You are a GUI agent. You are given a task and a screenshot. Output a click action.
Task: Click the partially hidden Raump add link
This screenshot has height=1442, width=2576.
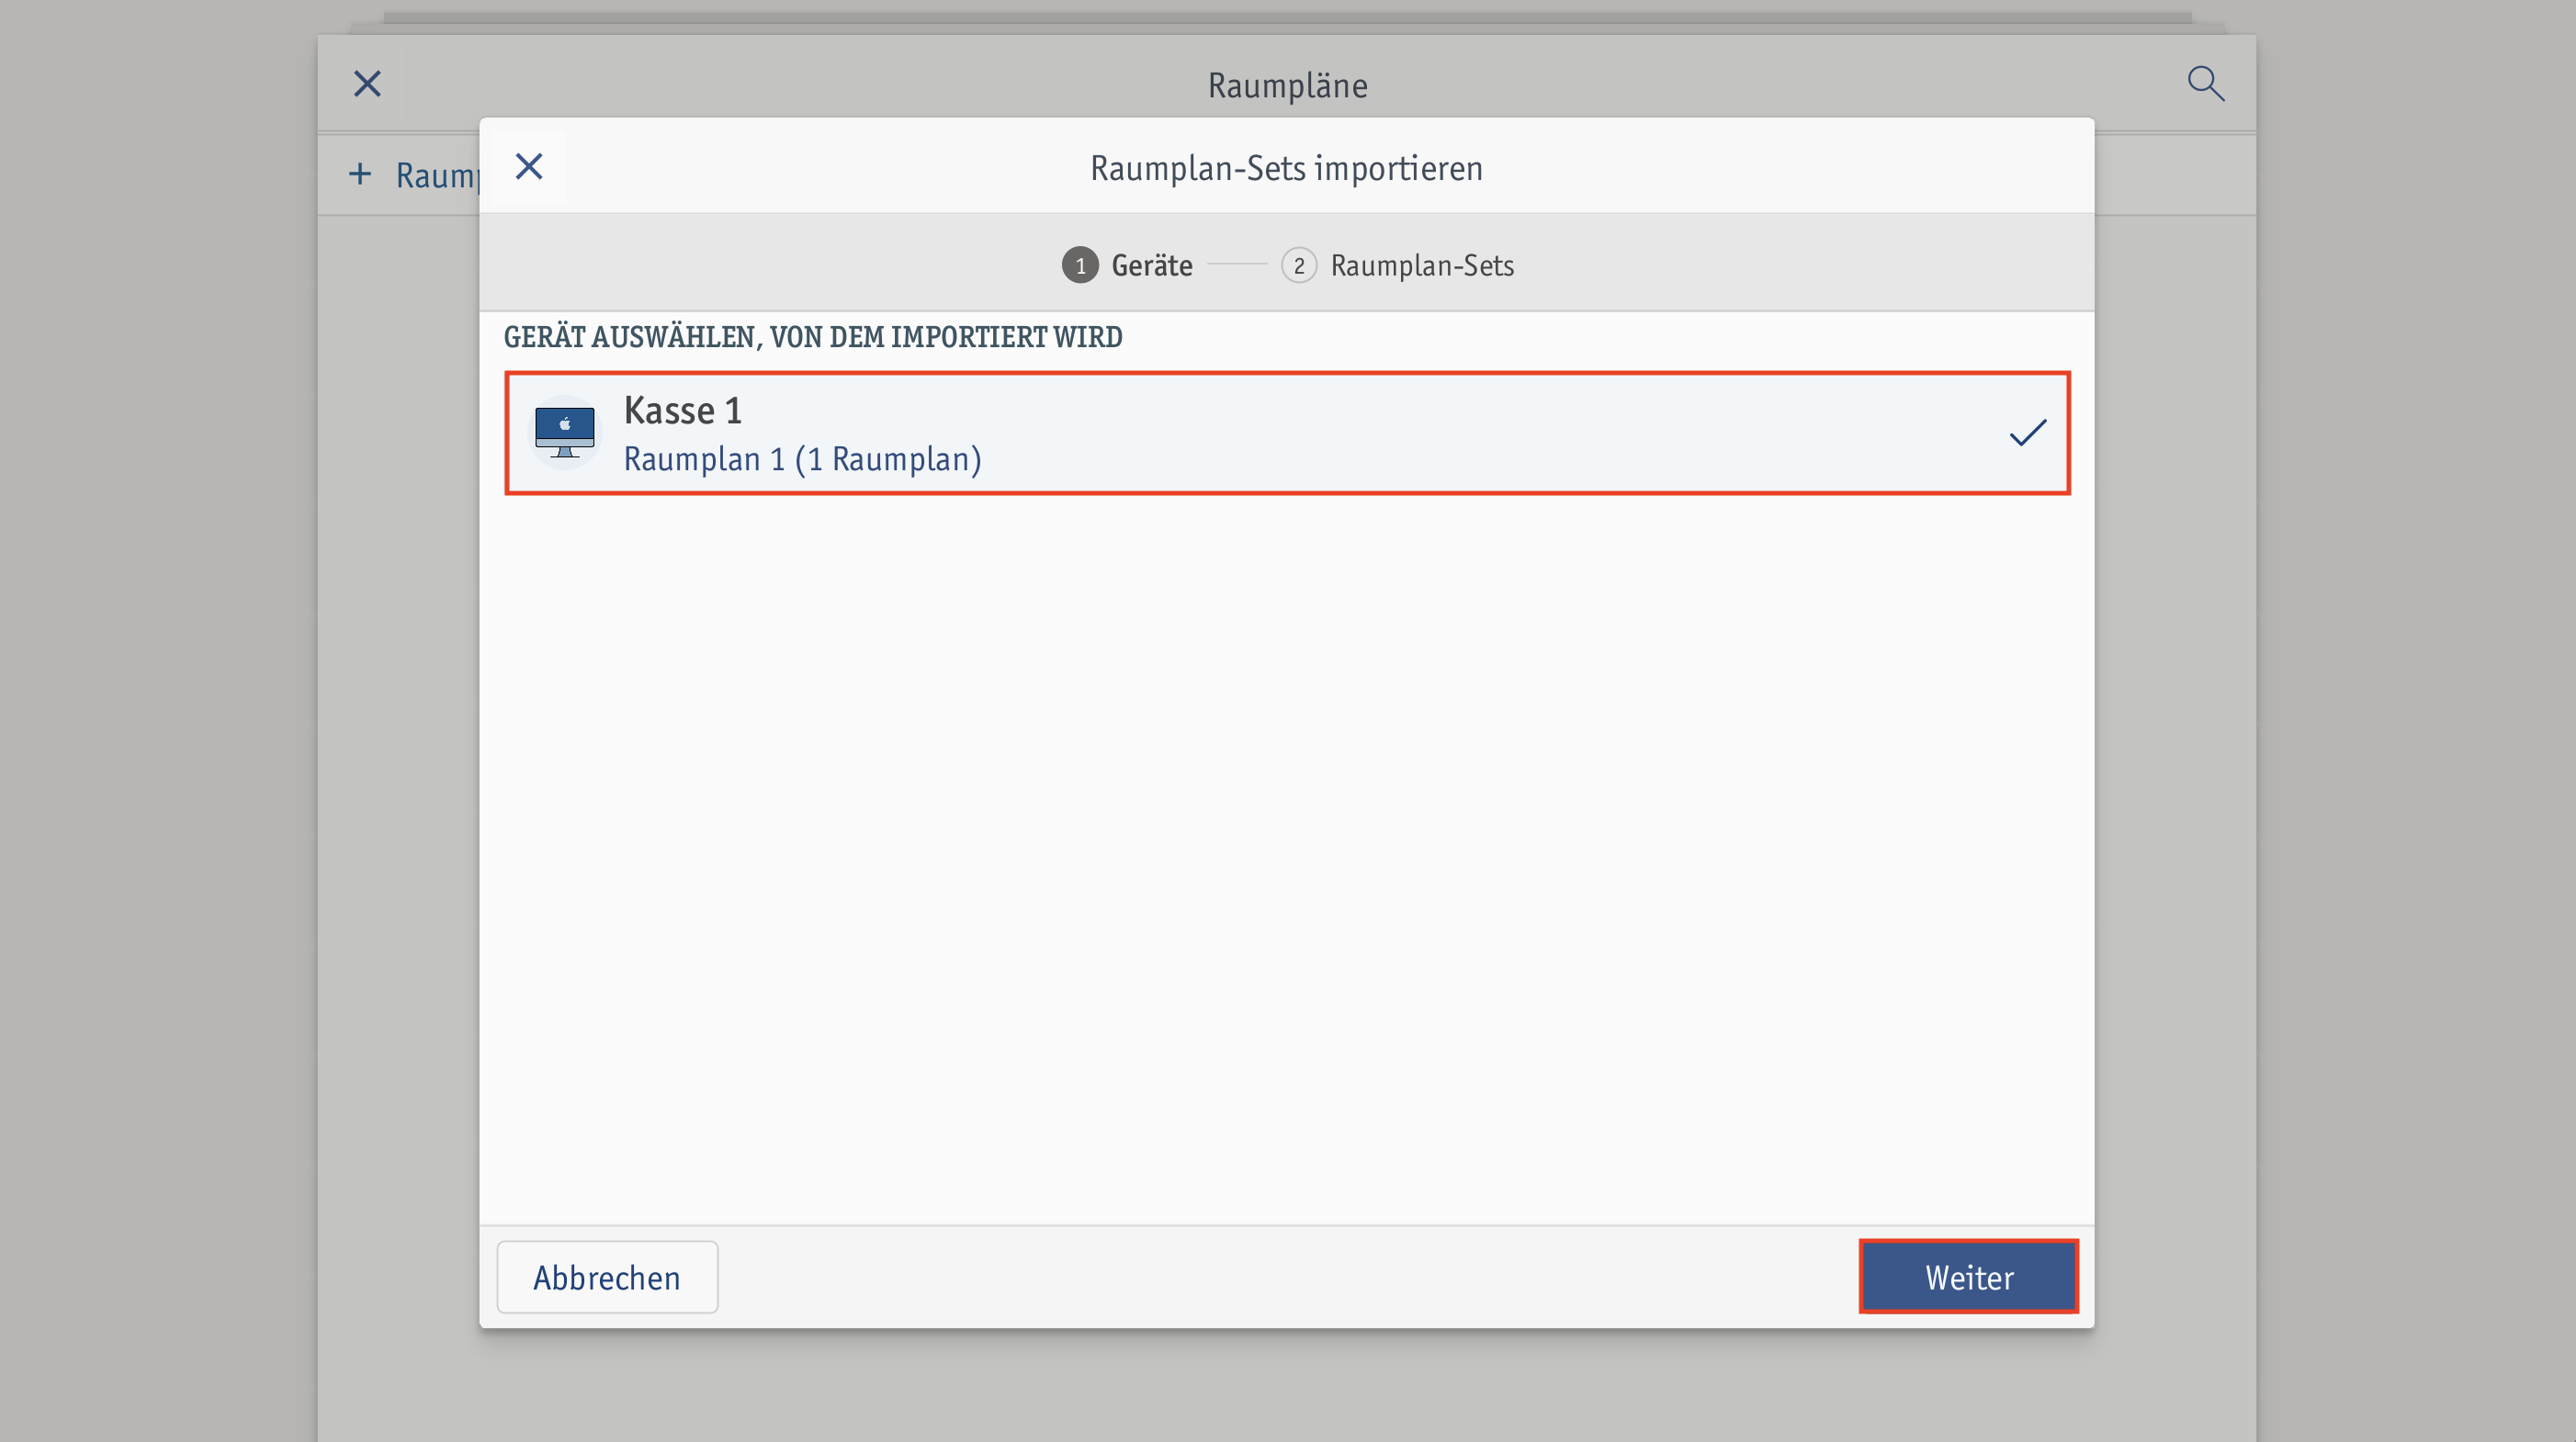click(x=437, y=175)
